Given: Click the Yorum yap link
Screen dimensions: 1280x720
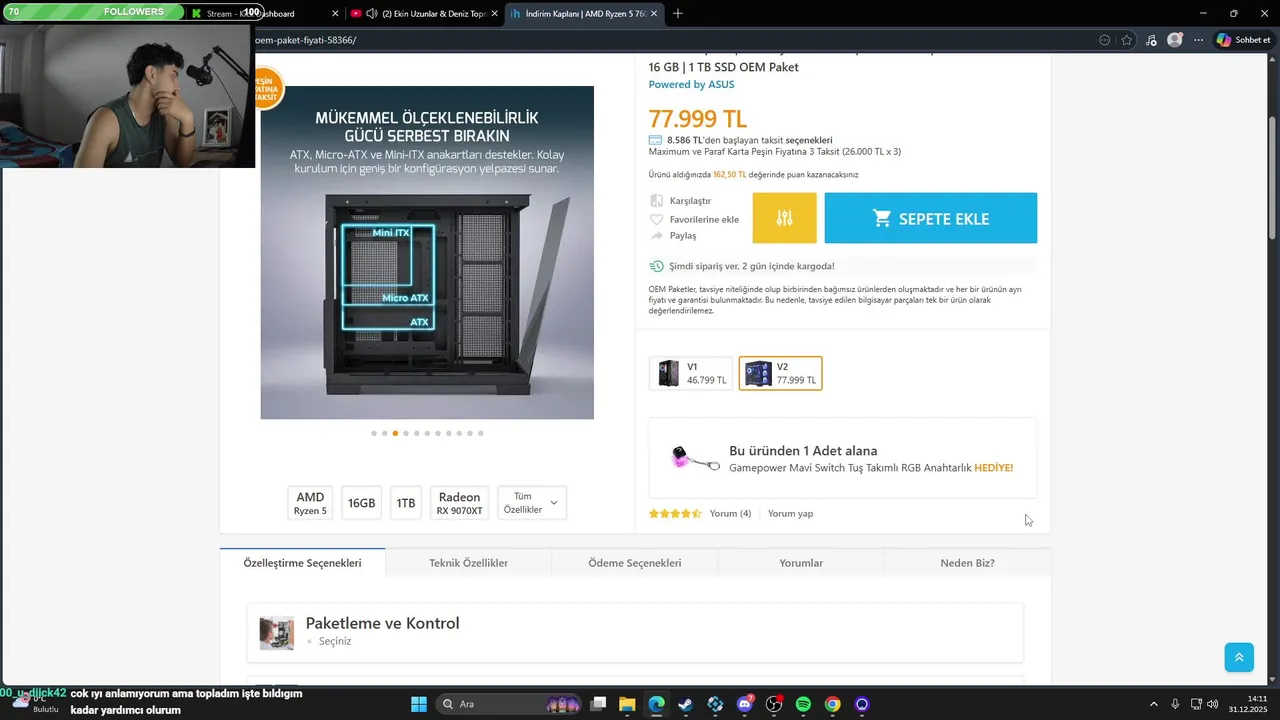Looking at the screenshot, I should tap(790, 514).
